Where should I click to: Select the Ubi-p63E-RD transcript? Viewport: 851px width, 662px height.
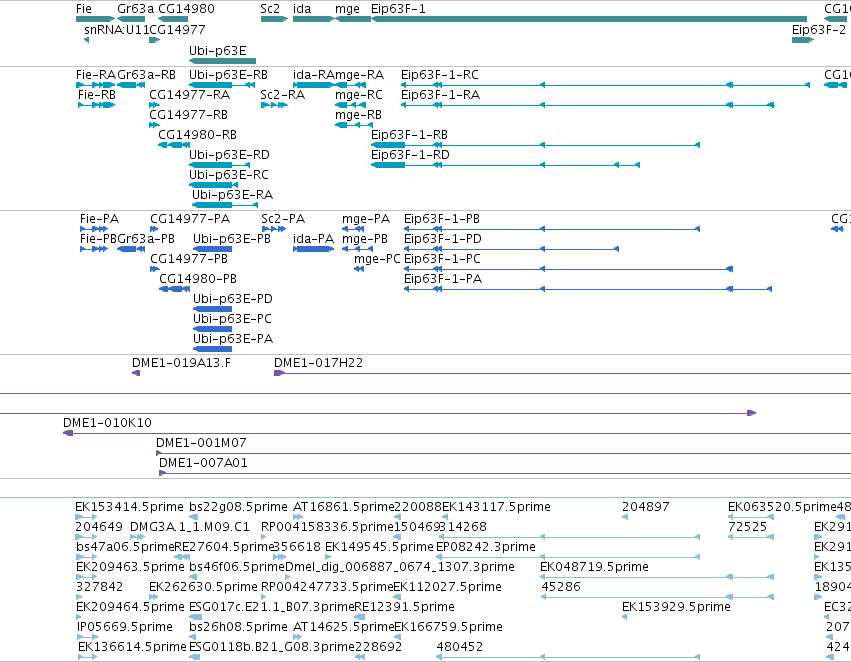pyautogui.click(x=219, y=165)
